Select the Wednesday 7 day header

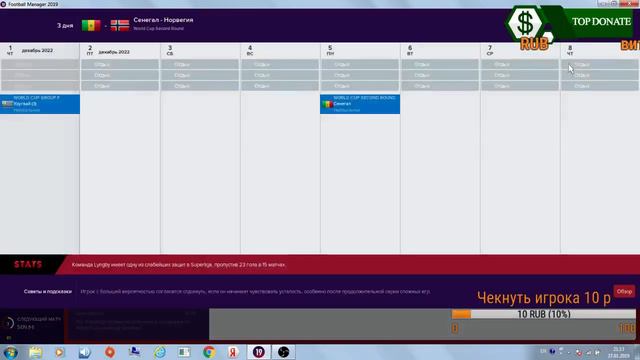(520, 50)
